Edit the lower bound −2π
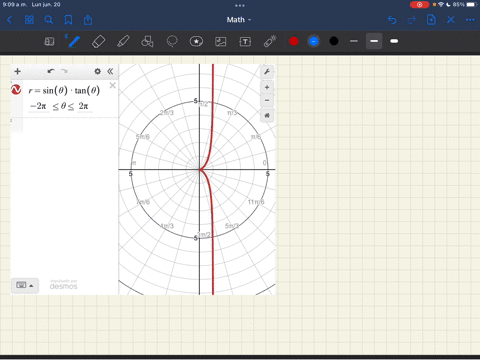The image size is (480, 360). [x=38, y=106]
